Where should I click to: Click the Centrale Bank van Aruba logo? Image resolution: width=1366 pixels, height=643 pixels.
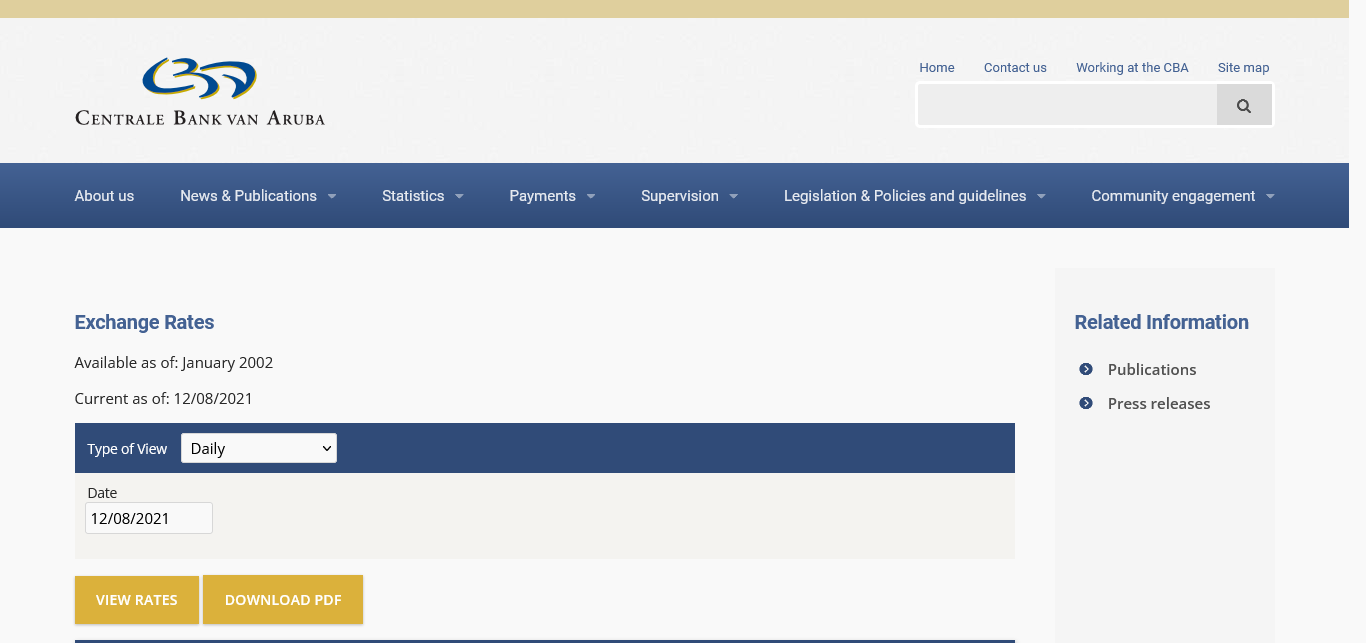click(x=200, y=92)
